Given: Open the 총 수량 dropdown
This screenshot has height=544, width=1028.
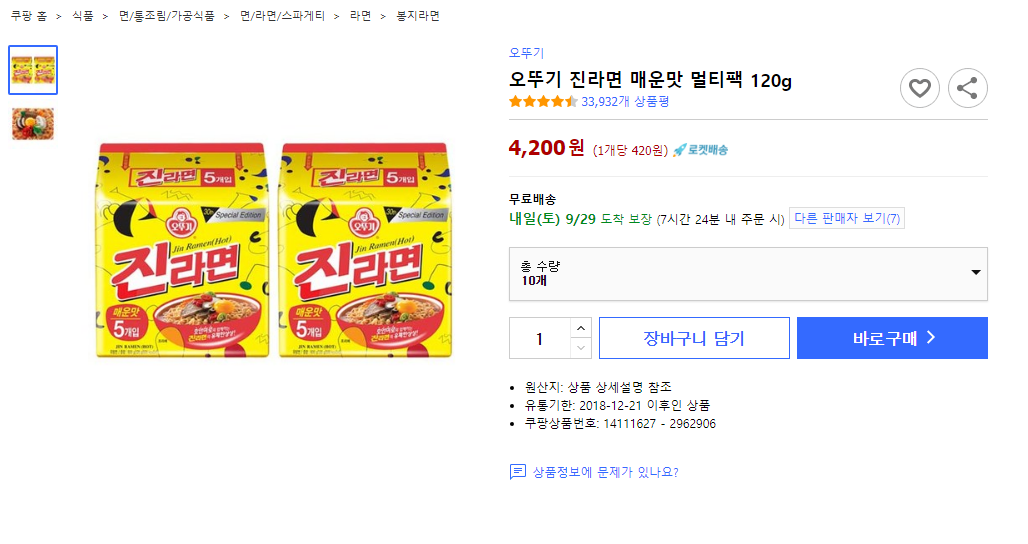Looking at the screenshot, I should click(748, 273).
